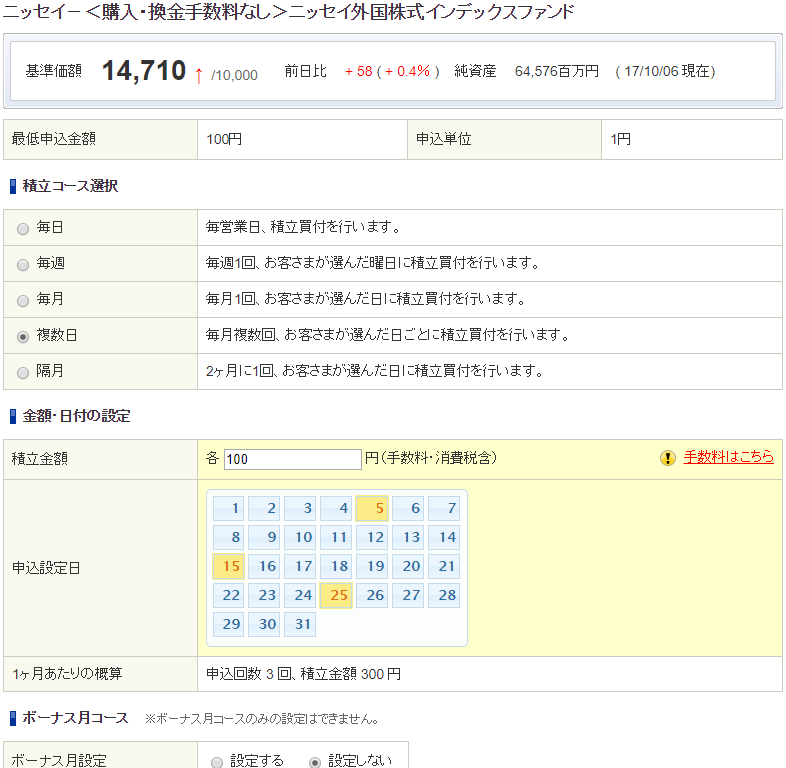
Task: Pick day 11 in the calendar
Action: pos(336,537)
